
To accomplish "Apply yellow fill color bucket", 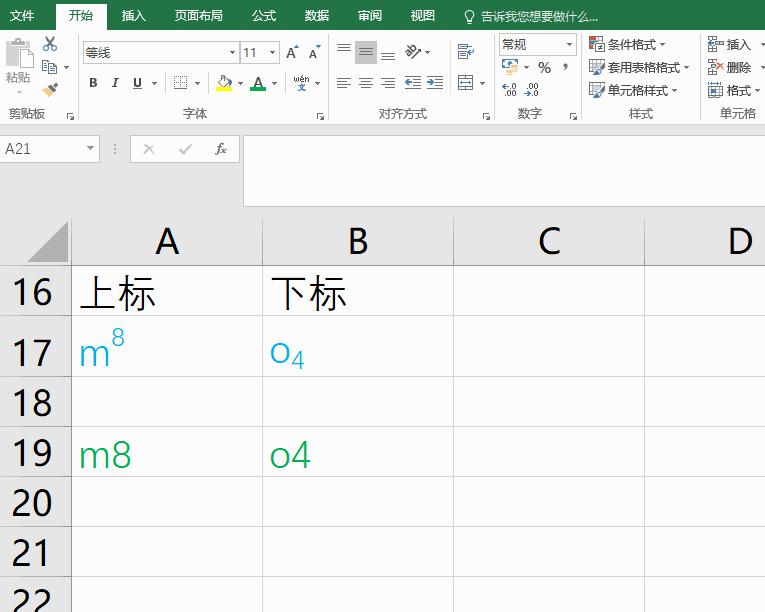I will point(224,83).
